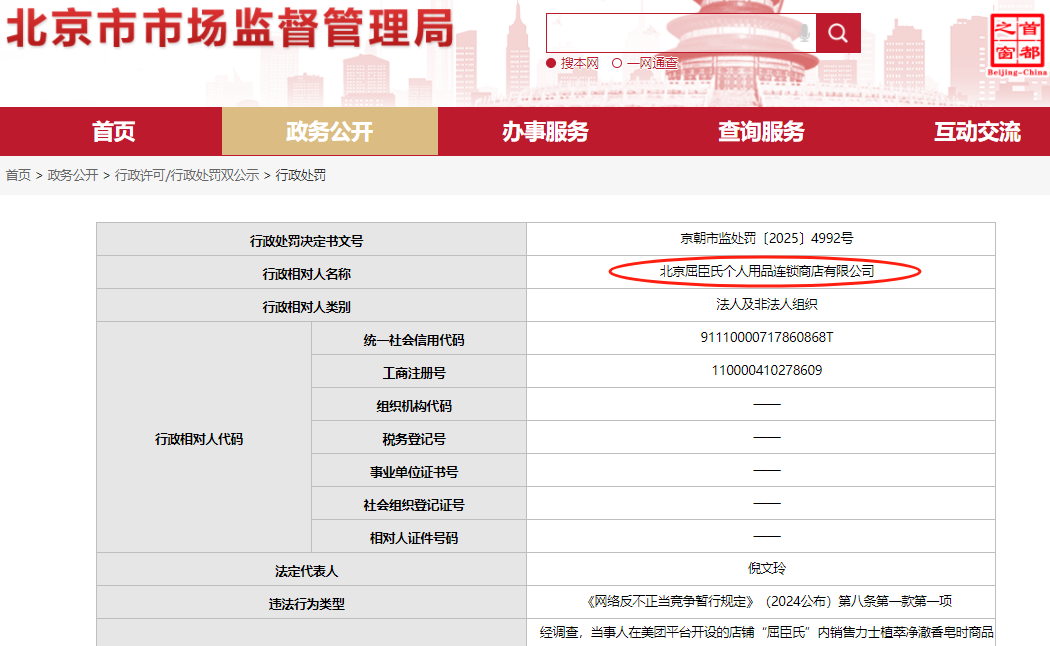This screenshot has width=1050, height=646.
Task: Select the document number 京朝市监处罚〔2025〕4992号
Action: [767, 238]
